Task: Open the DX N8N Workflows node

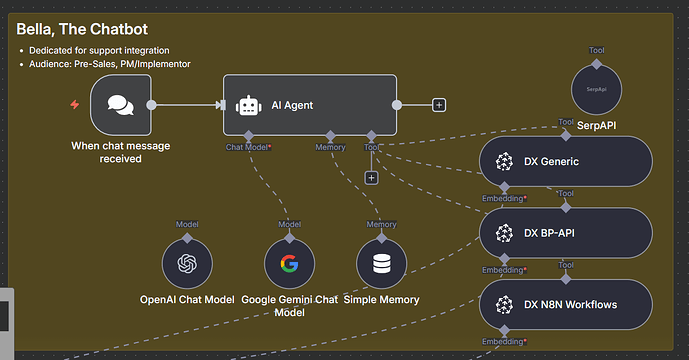Action: (x=566, y=305)
